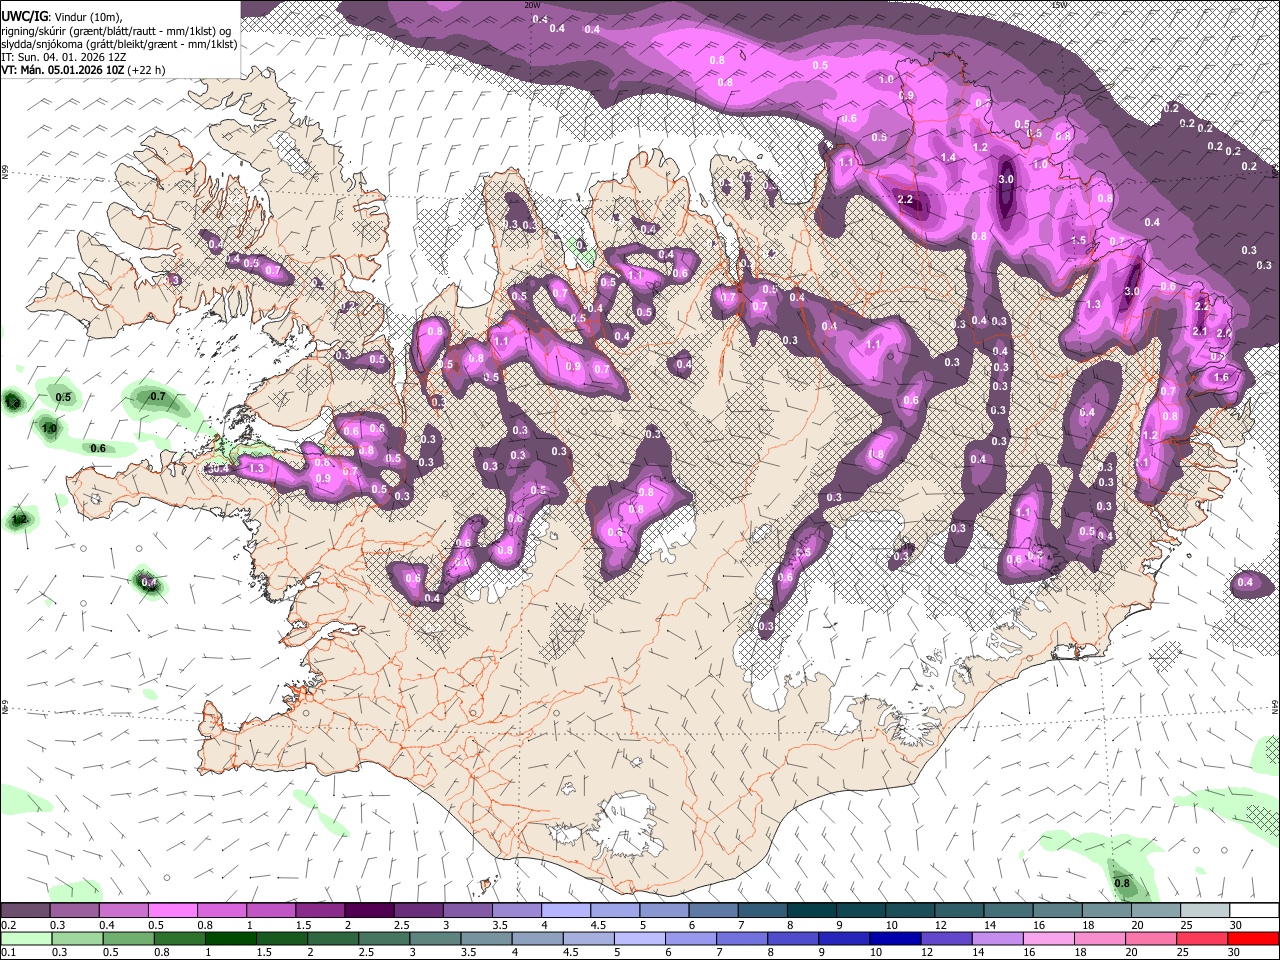Screen dimensions: 1280x960
Task: Click the '2.1' snowfall value on the map
Action: click(x=1200, y=331)
